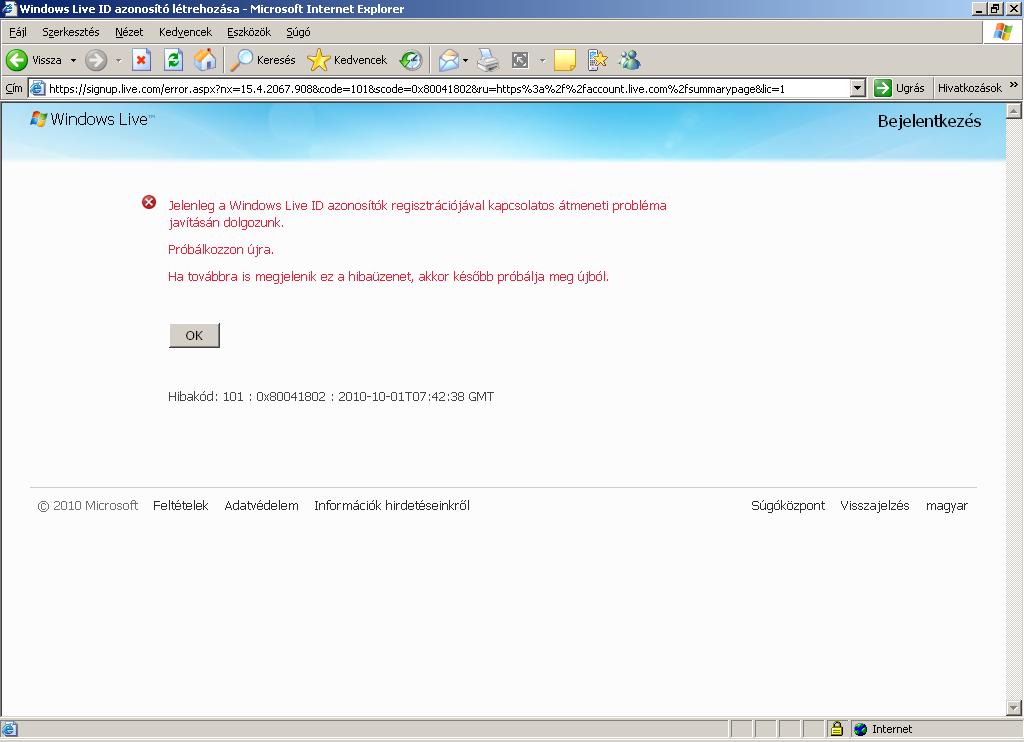Viewport: 1024px width, 742px height.
Task: Open the Visszajelzés feedback link
Action: tap(874, 506)
